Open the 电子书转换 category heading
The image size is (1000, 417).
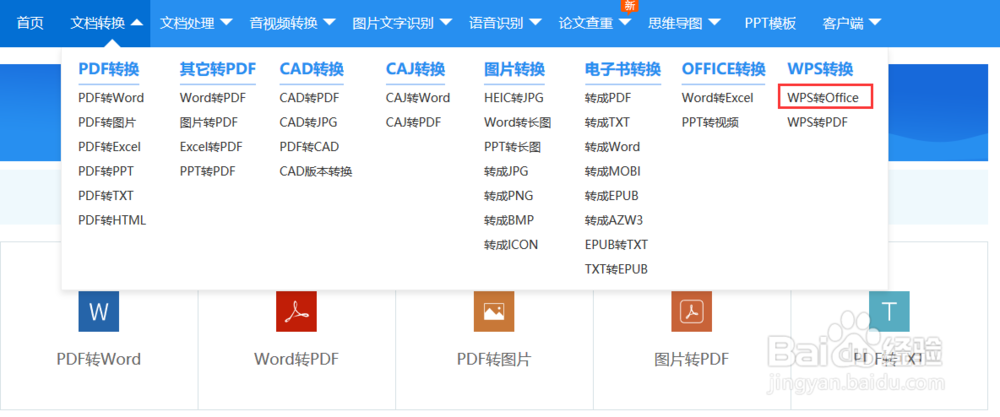pyautogui.click(x=622, y=69)
